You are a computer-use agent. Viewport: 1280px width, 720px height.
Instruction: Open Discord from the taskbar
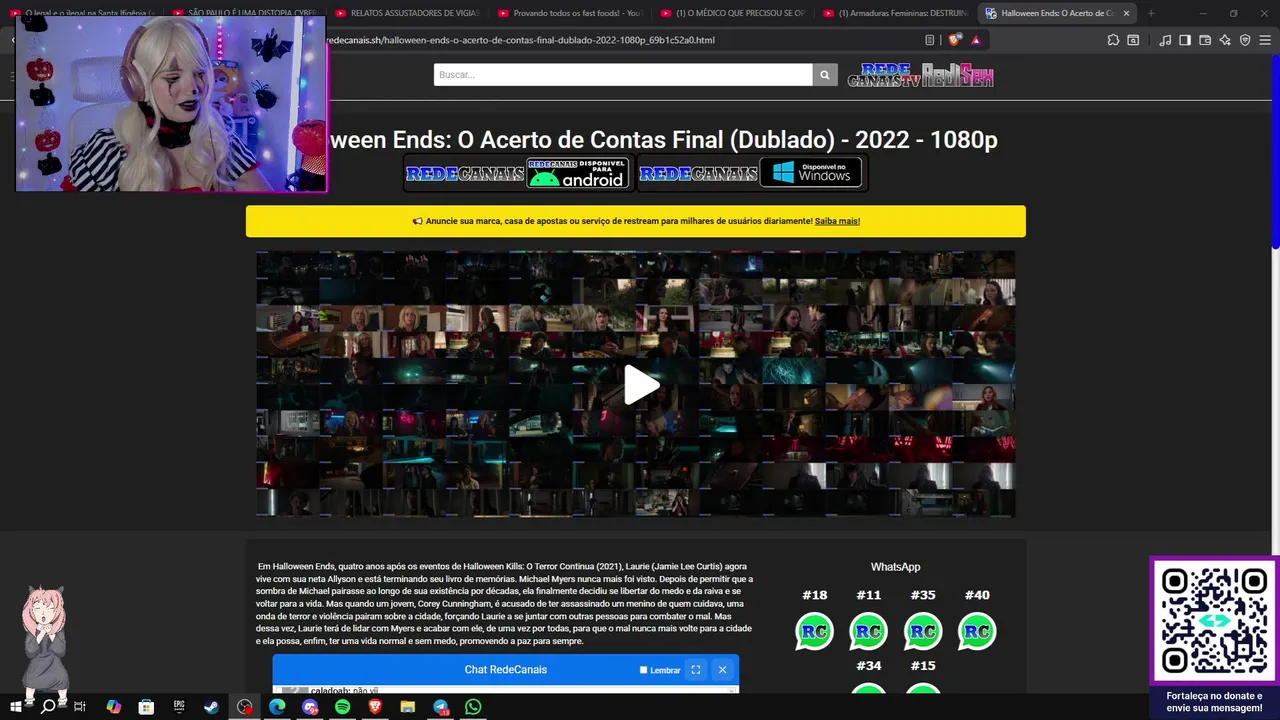click(x=310, y=707)
